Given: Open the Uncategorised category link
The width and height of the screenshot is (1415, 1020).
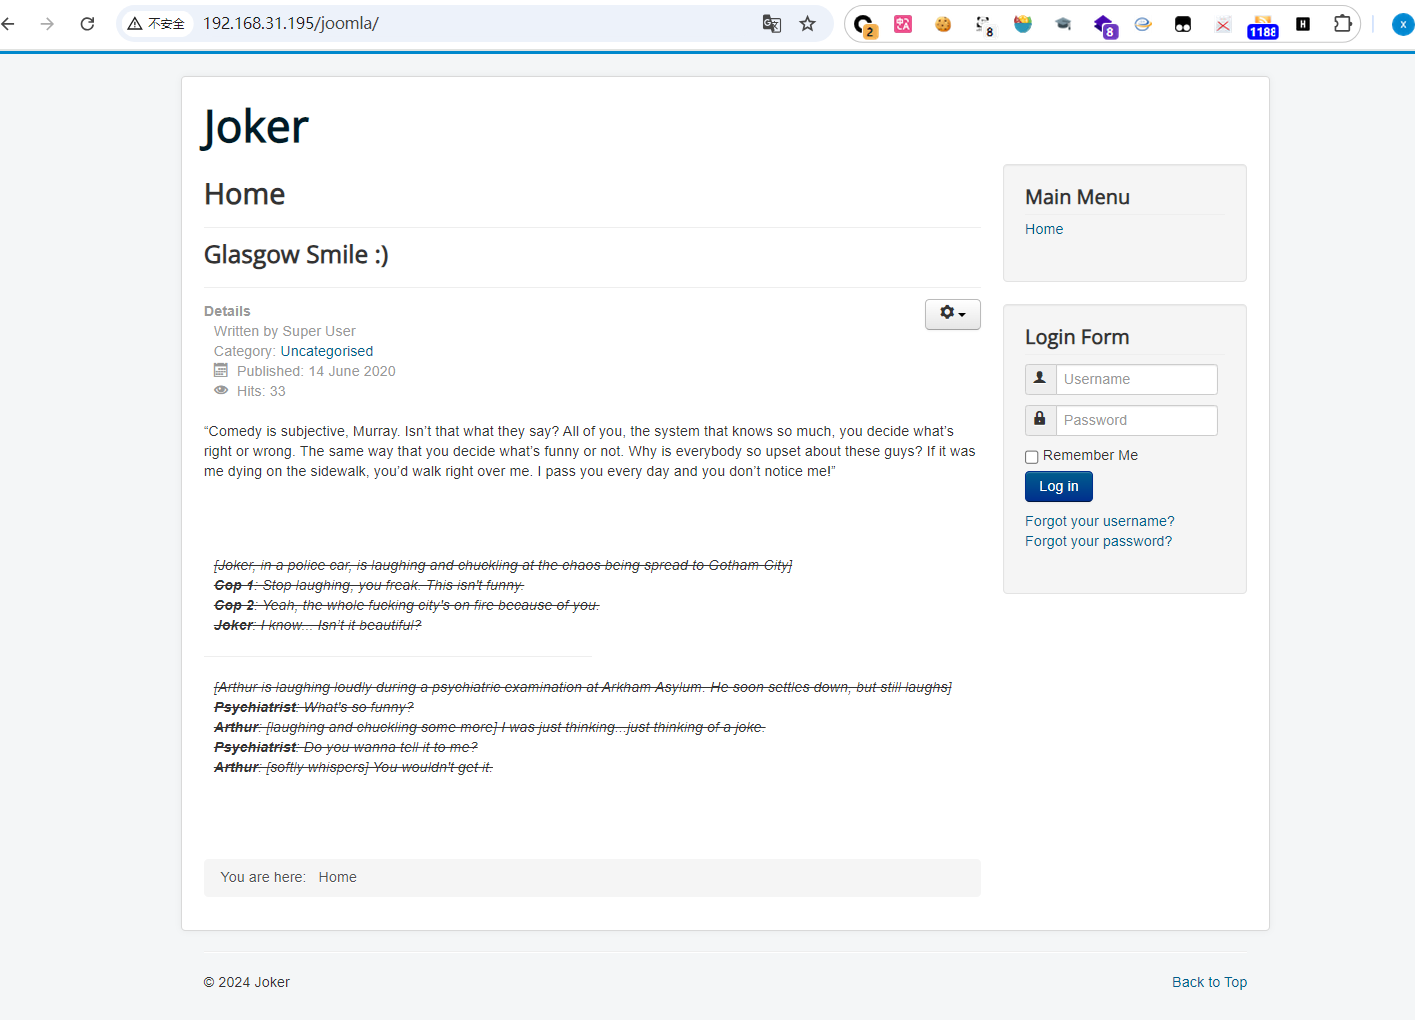Looking at the screenshot, I should tap(327, 351).
